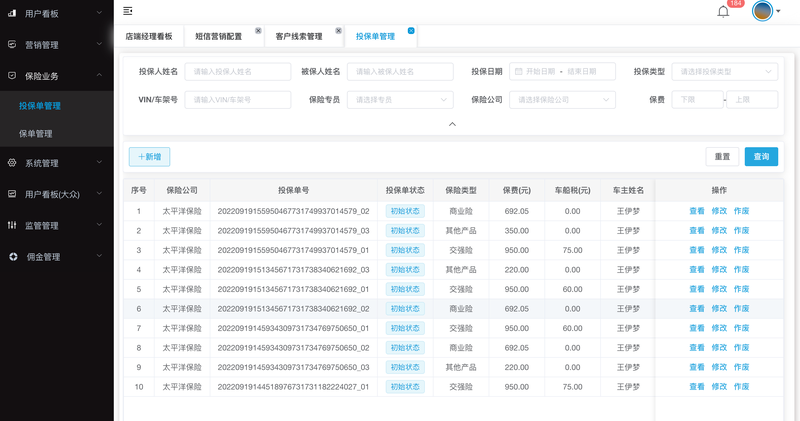
Task: Close the 投保单管理 tab
Action: click(x=411, y=31)
